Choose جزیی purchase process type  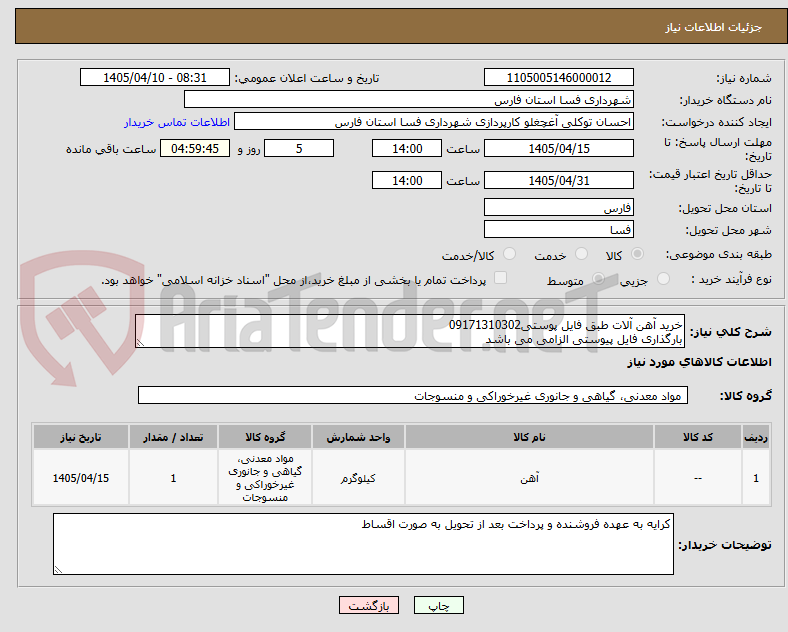[663, 279]
